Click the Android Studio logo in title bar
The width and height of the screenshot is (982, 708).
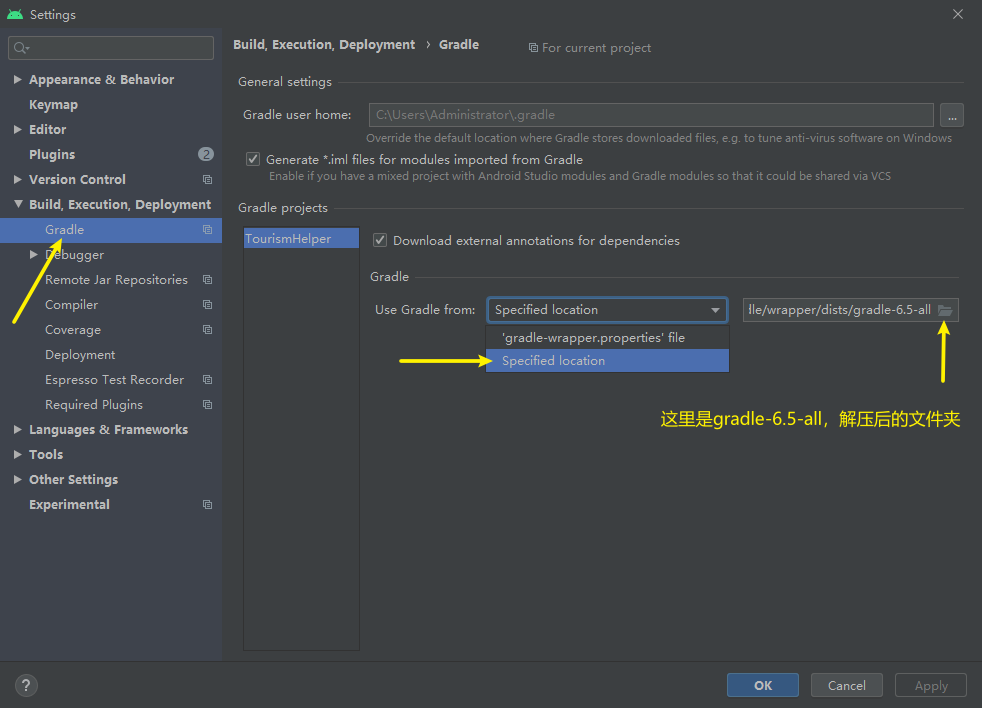[15, 14]
